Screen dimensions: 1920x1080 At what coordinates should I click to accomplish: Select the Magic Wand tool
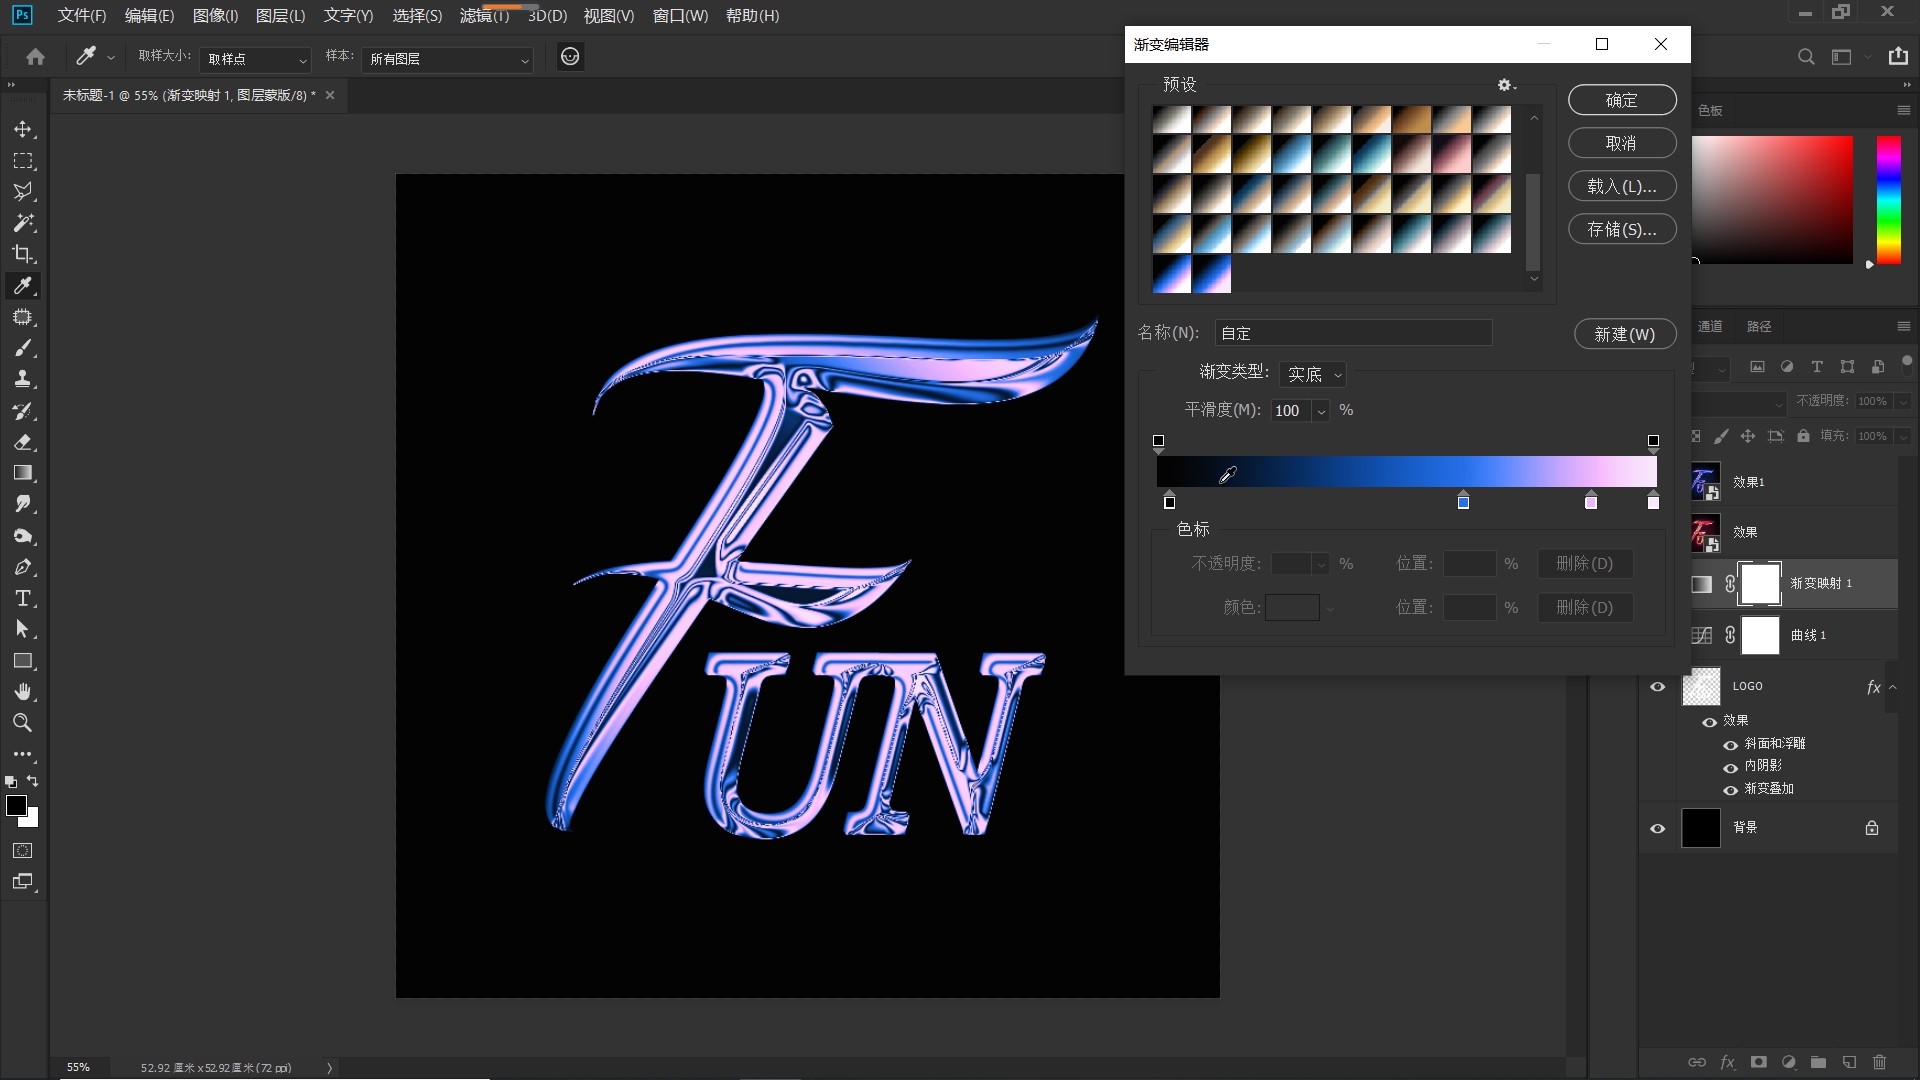[23, 223]
